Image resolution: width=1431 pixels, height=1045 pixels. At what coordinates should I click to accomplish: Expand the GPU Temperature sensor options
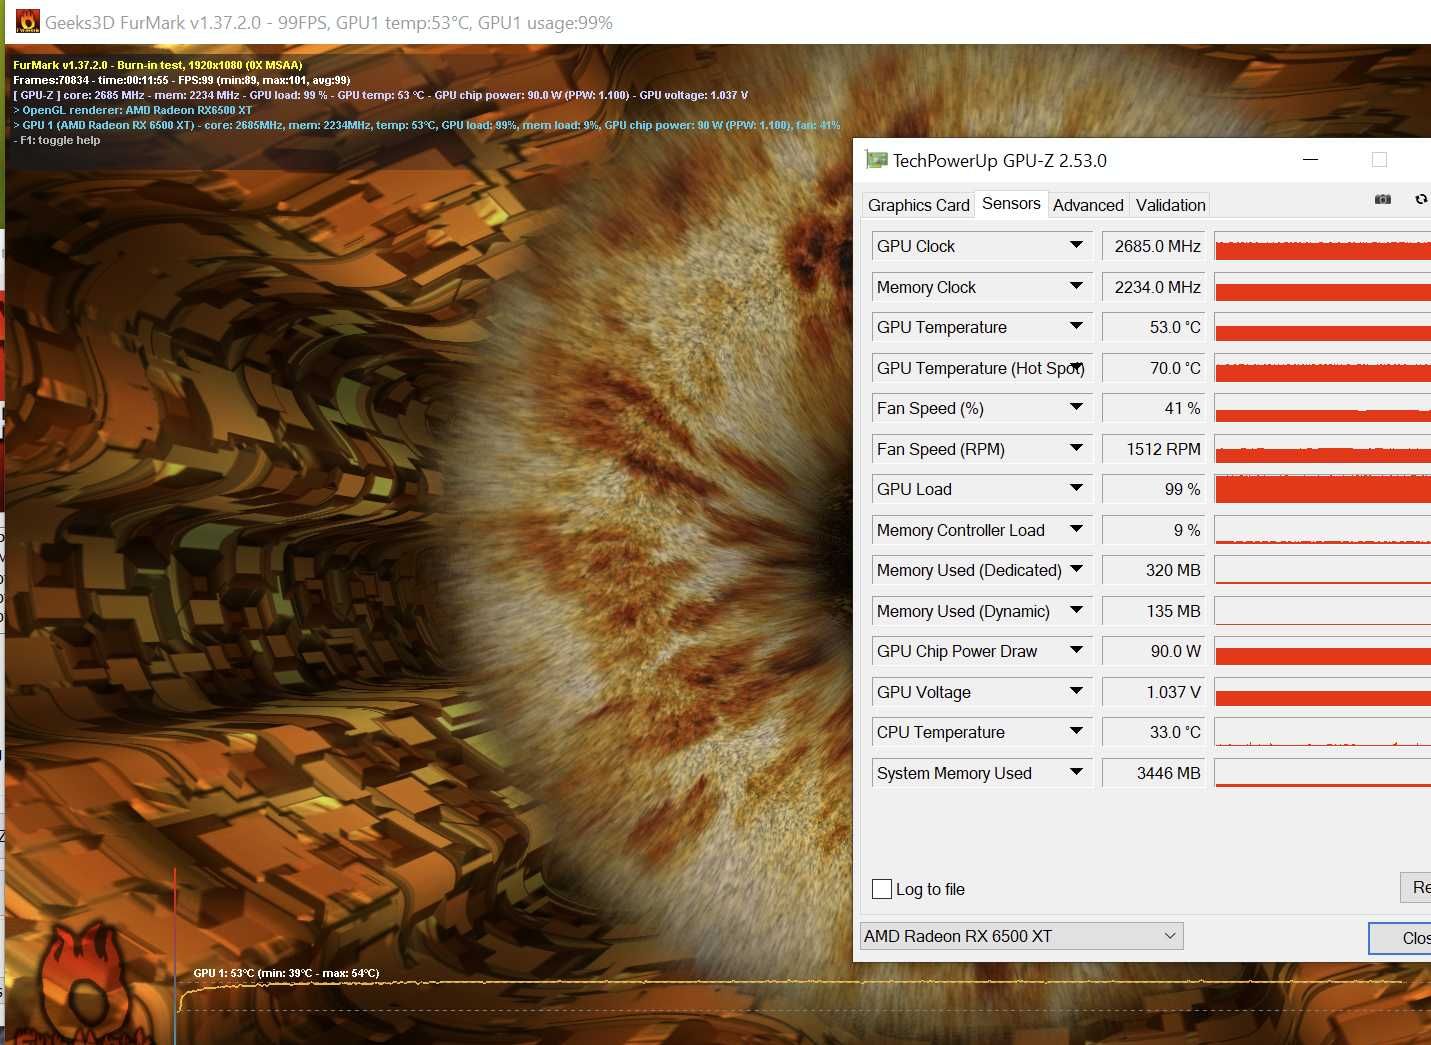pos(1076,326)
